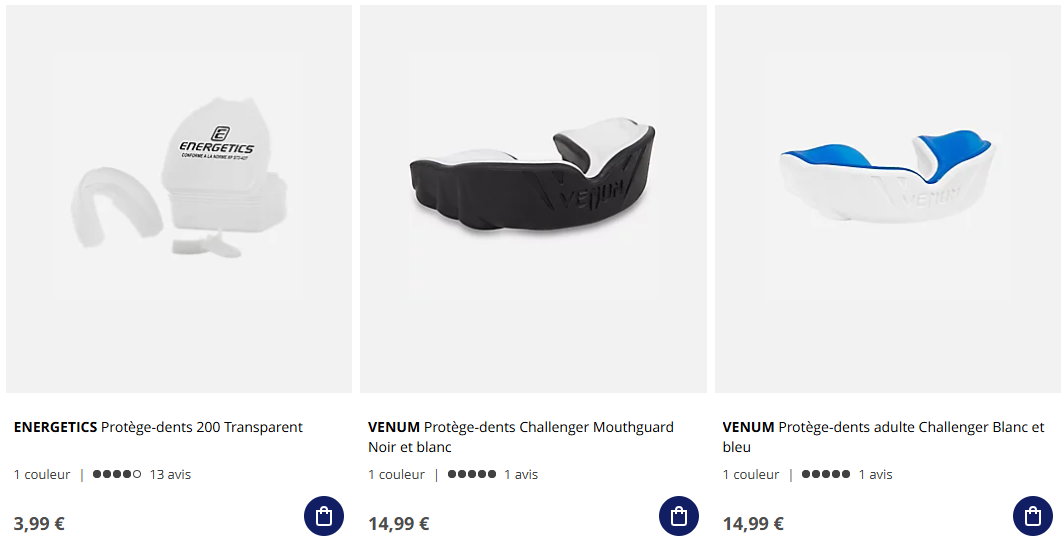Click "1 couleur" under Venum Blanc et bleu
Screen dimensions: 1061x552
[x=751, y=475]
